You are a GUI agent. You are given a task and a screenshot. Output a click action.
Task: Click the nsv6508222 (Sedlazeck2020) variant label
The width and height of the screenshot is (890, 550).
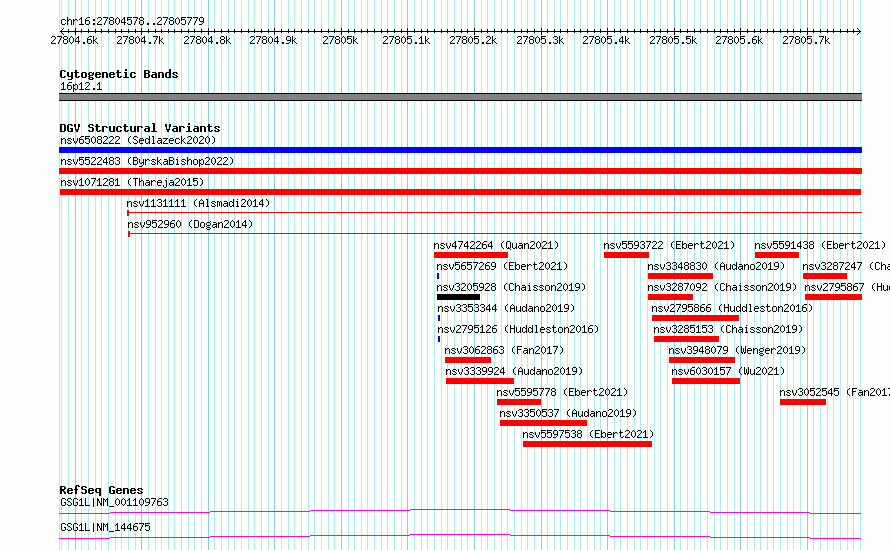pos(137,140)
